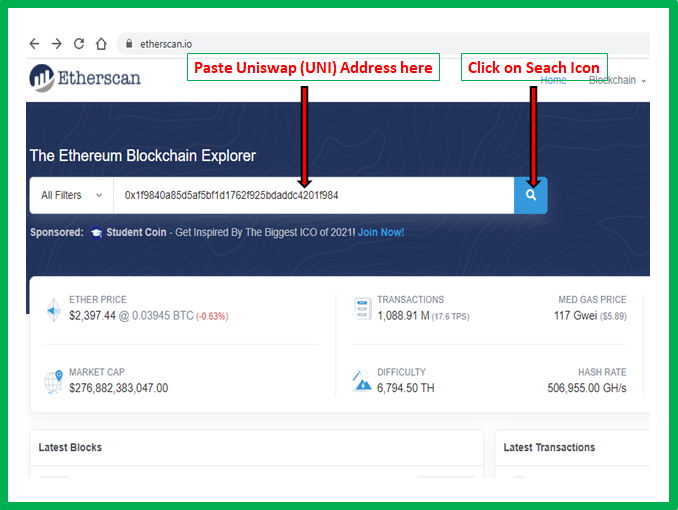Click The Ethereum Blockchain Explorer title
678x510 pixels.
point(143,156)
